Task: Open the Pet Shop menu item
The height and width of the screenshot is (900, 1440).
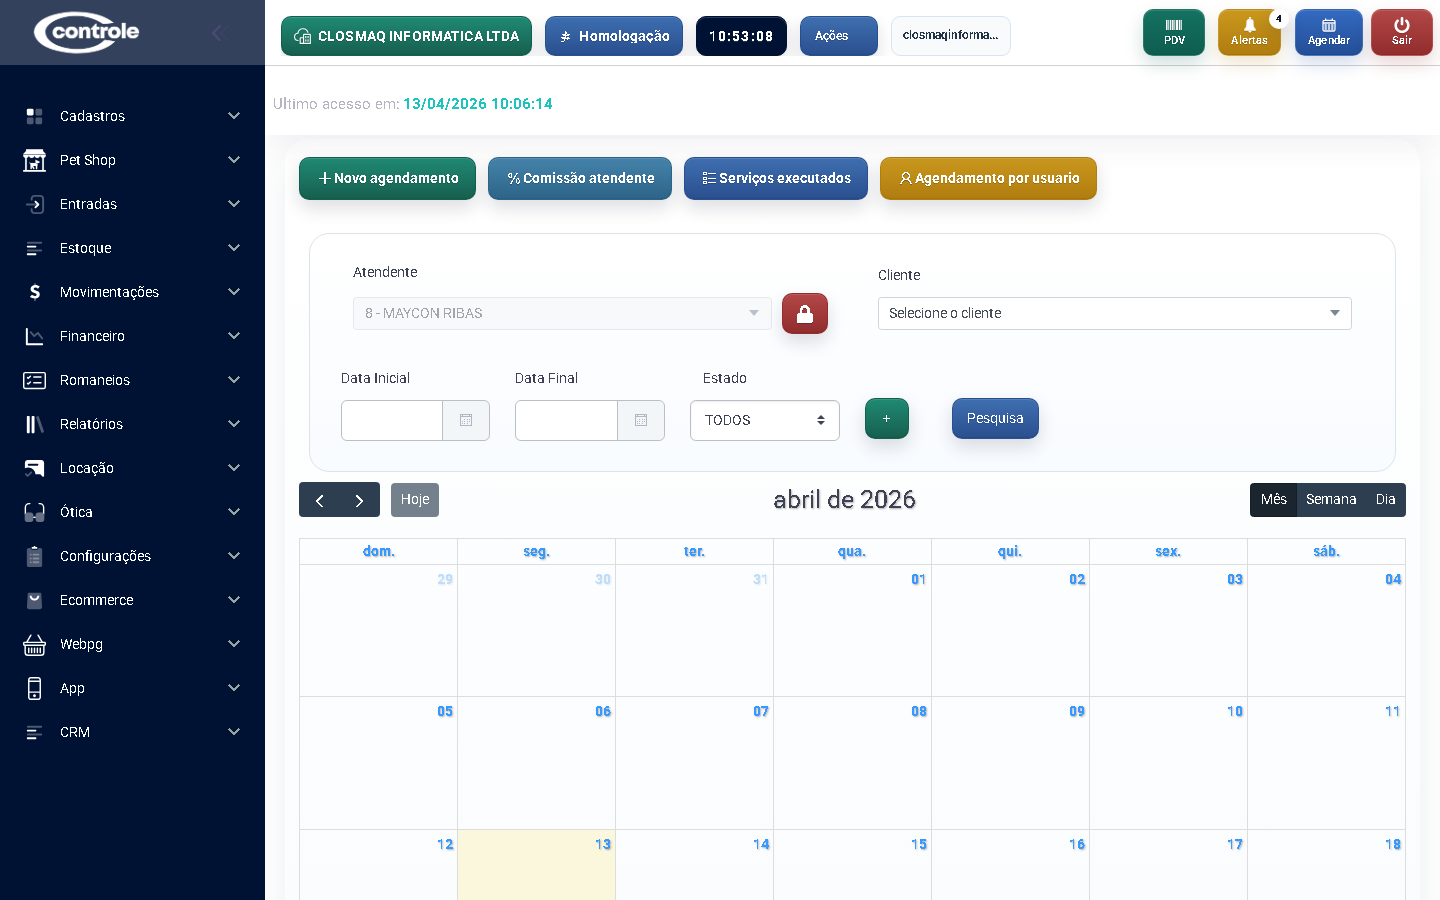Action: pos(132,160)
